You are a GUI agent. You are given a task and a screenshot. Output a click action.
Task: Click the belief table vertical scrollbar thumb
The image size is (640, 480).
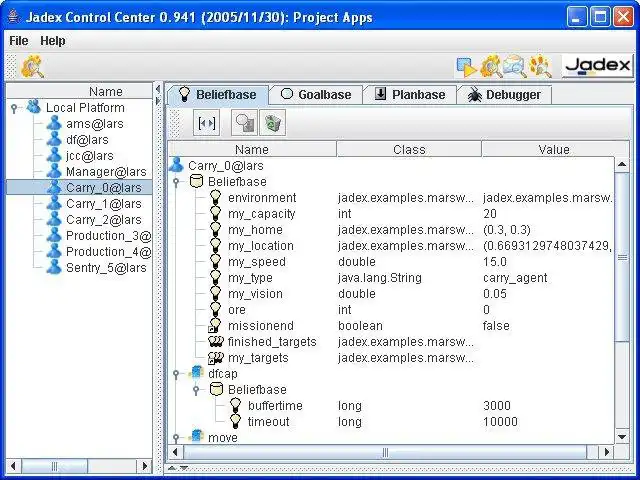click(622, 258)
